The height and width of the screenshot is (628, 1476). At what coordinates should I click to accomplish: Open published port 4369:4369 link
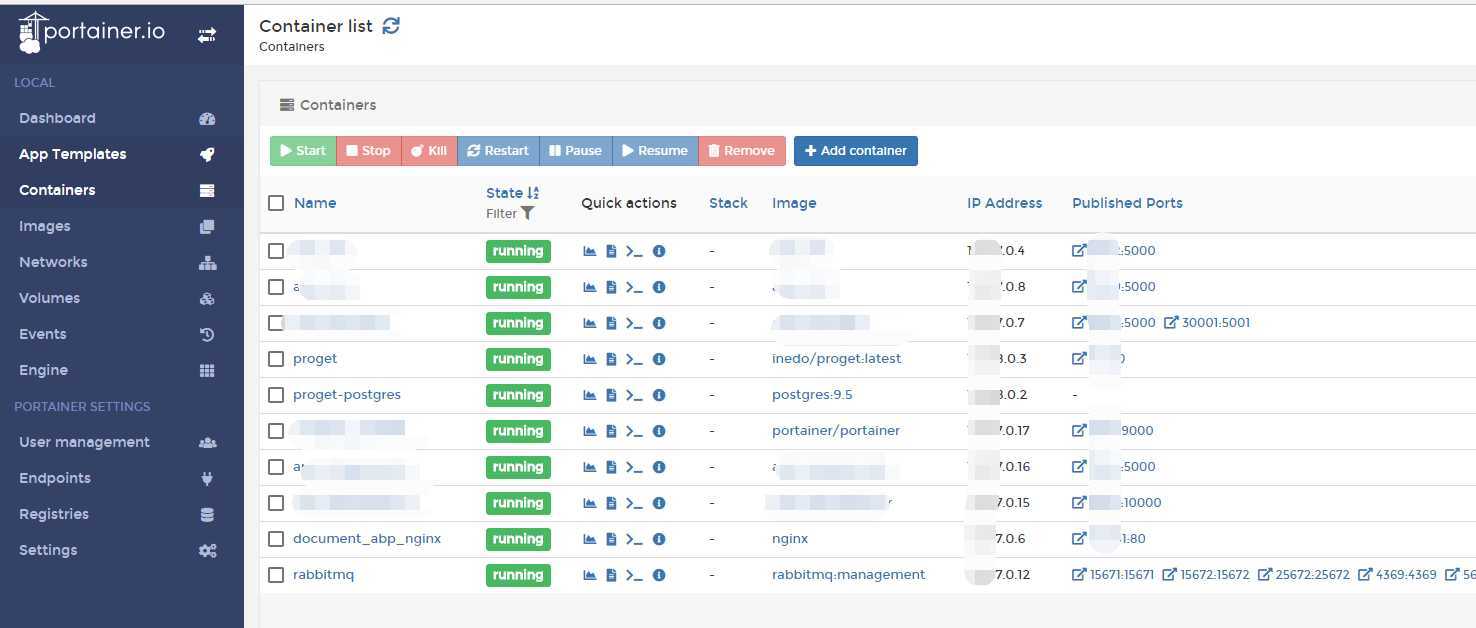point(1397,575)
